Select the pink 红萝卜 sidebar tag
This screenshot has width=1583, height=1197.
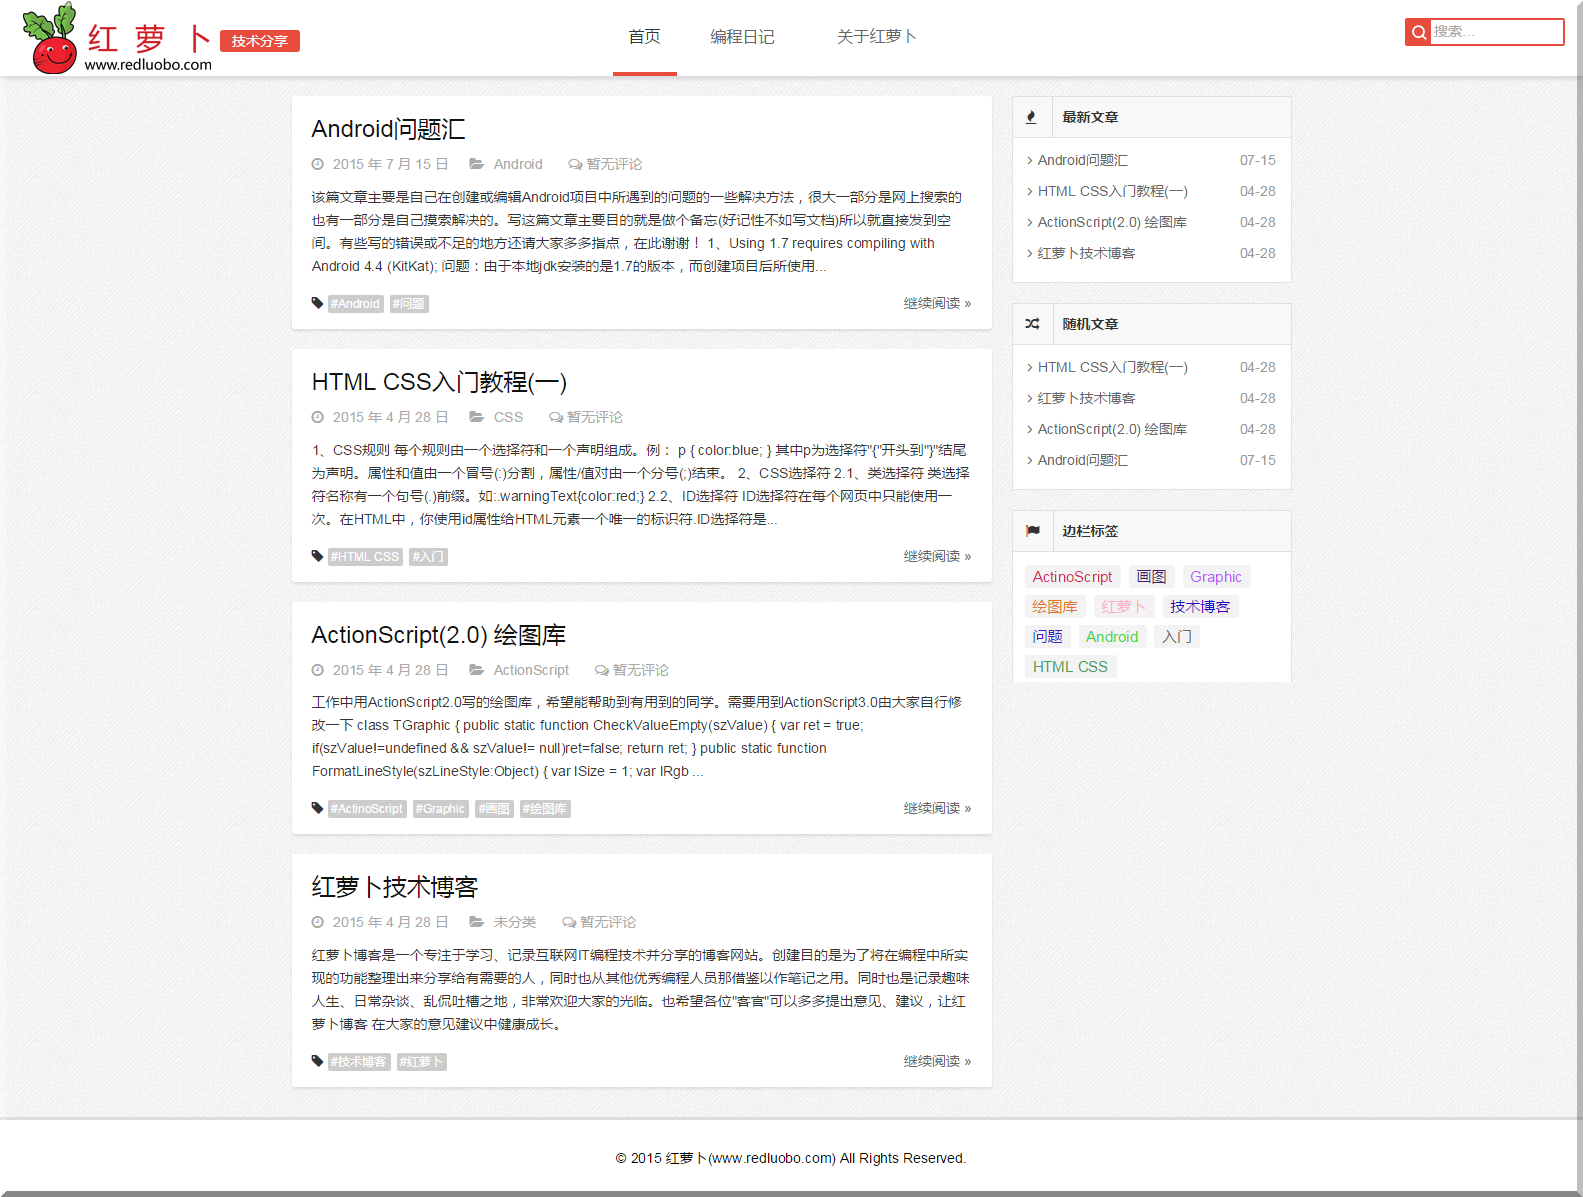pyautogui.click(x=1124, y=607)
